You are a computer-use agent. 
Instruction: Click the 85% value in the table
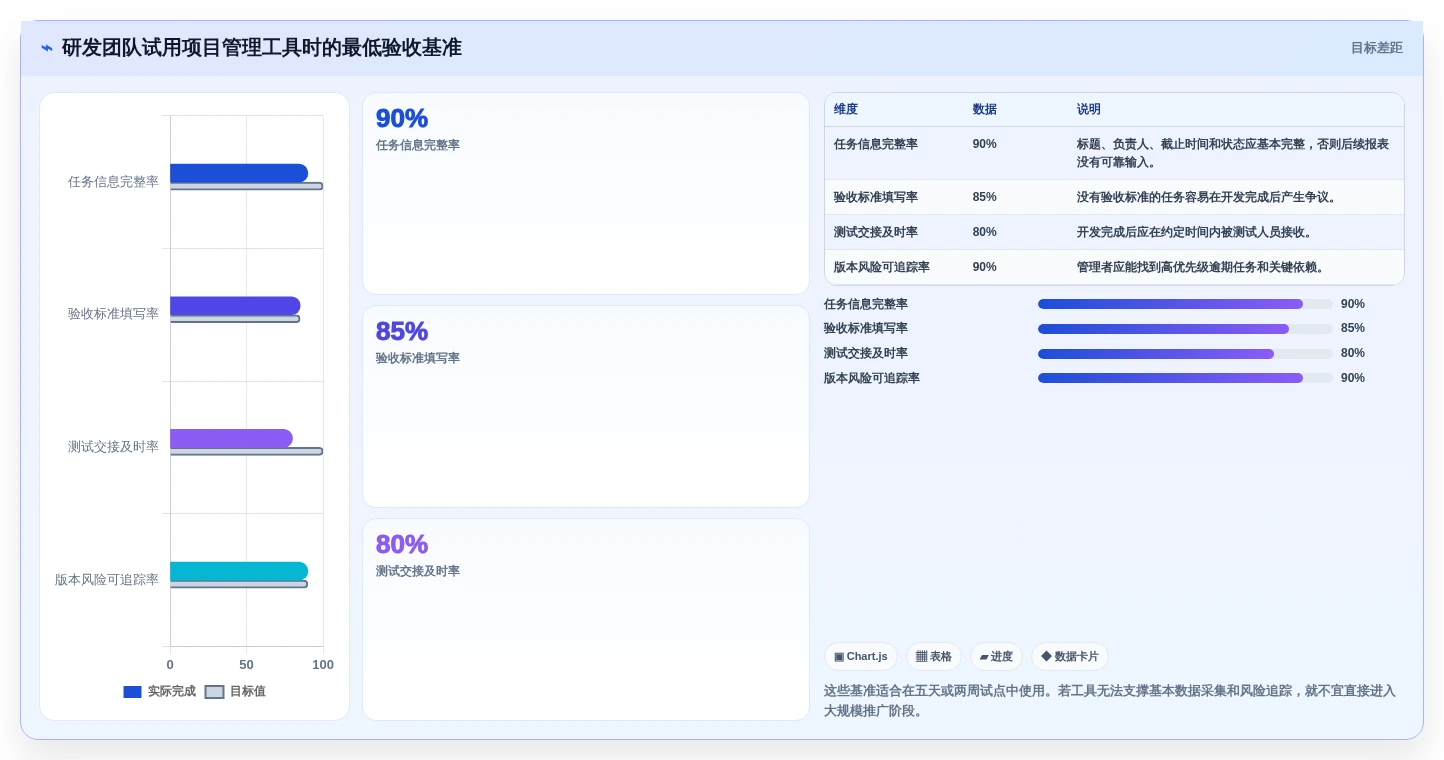pyautogui.click(x=985, y=197)
